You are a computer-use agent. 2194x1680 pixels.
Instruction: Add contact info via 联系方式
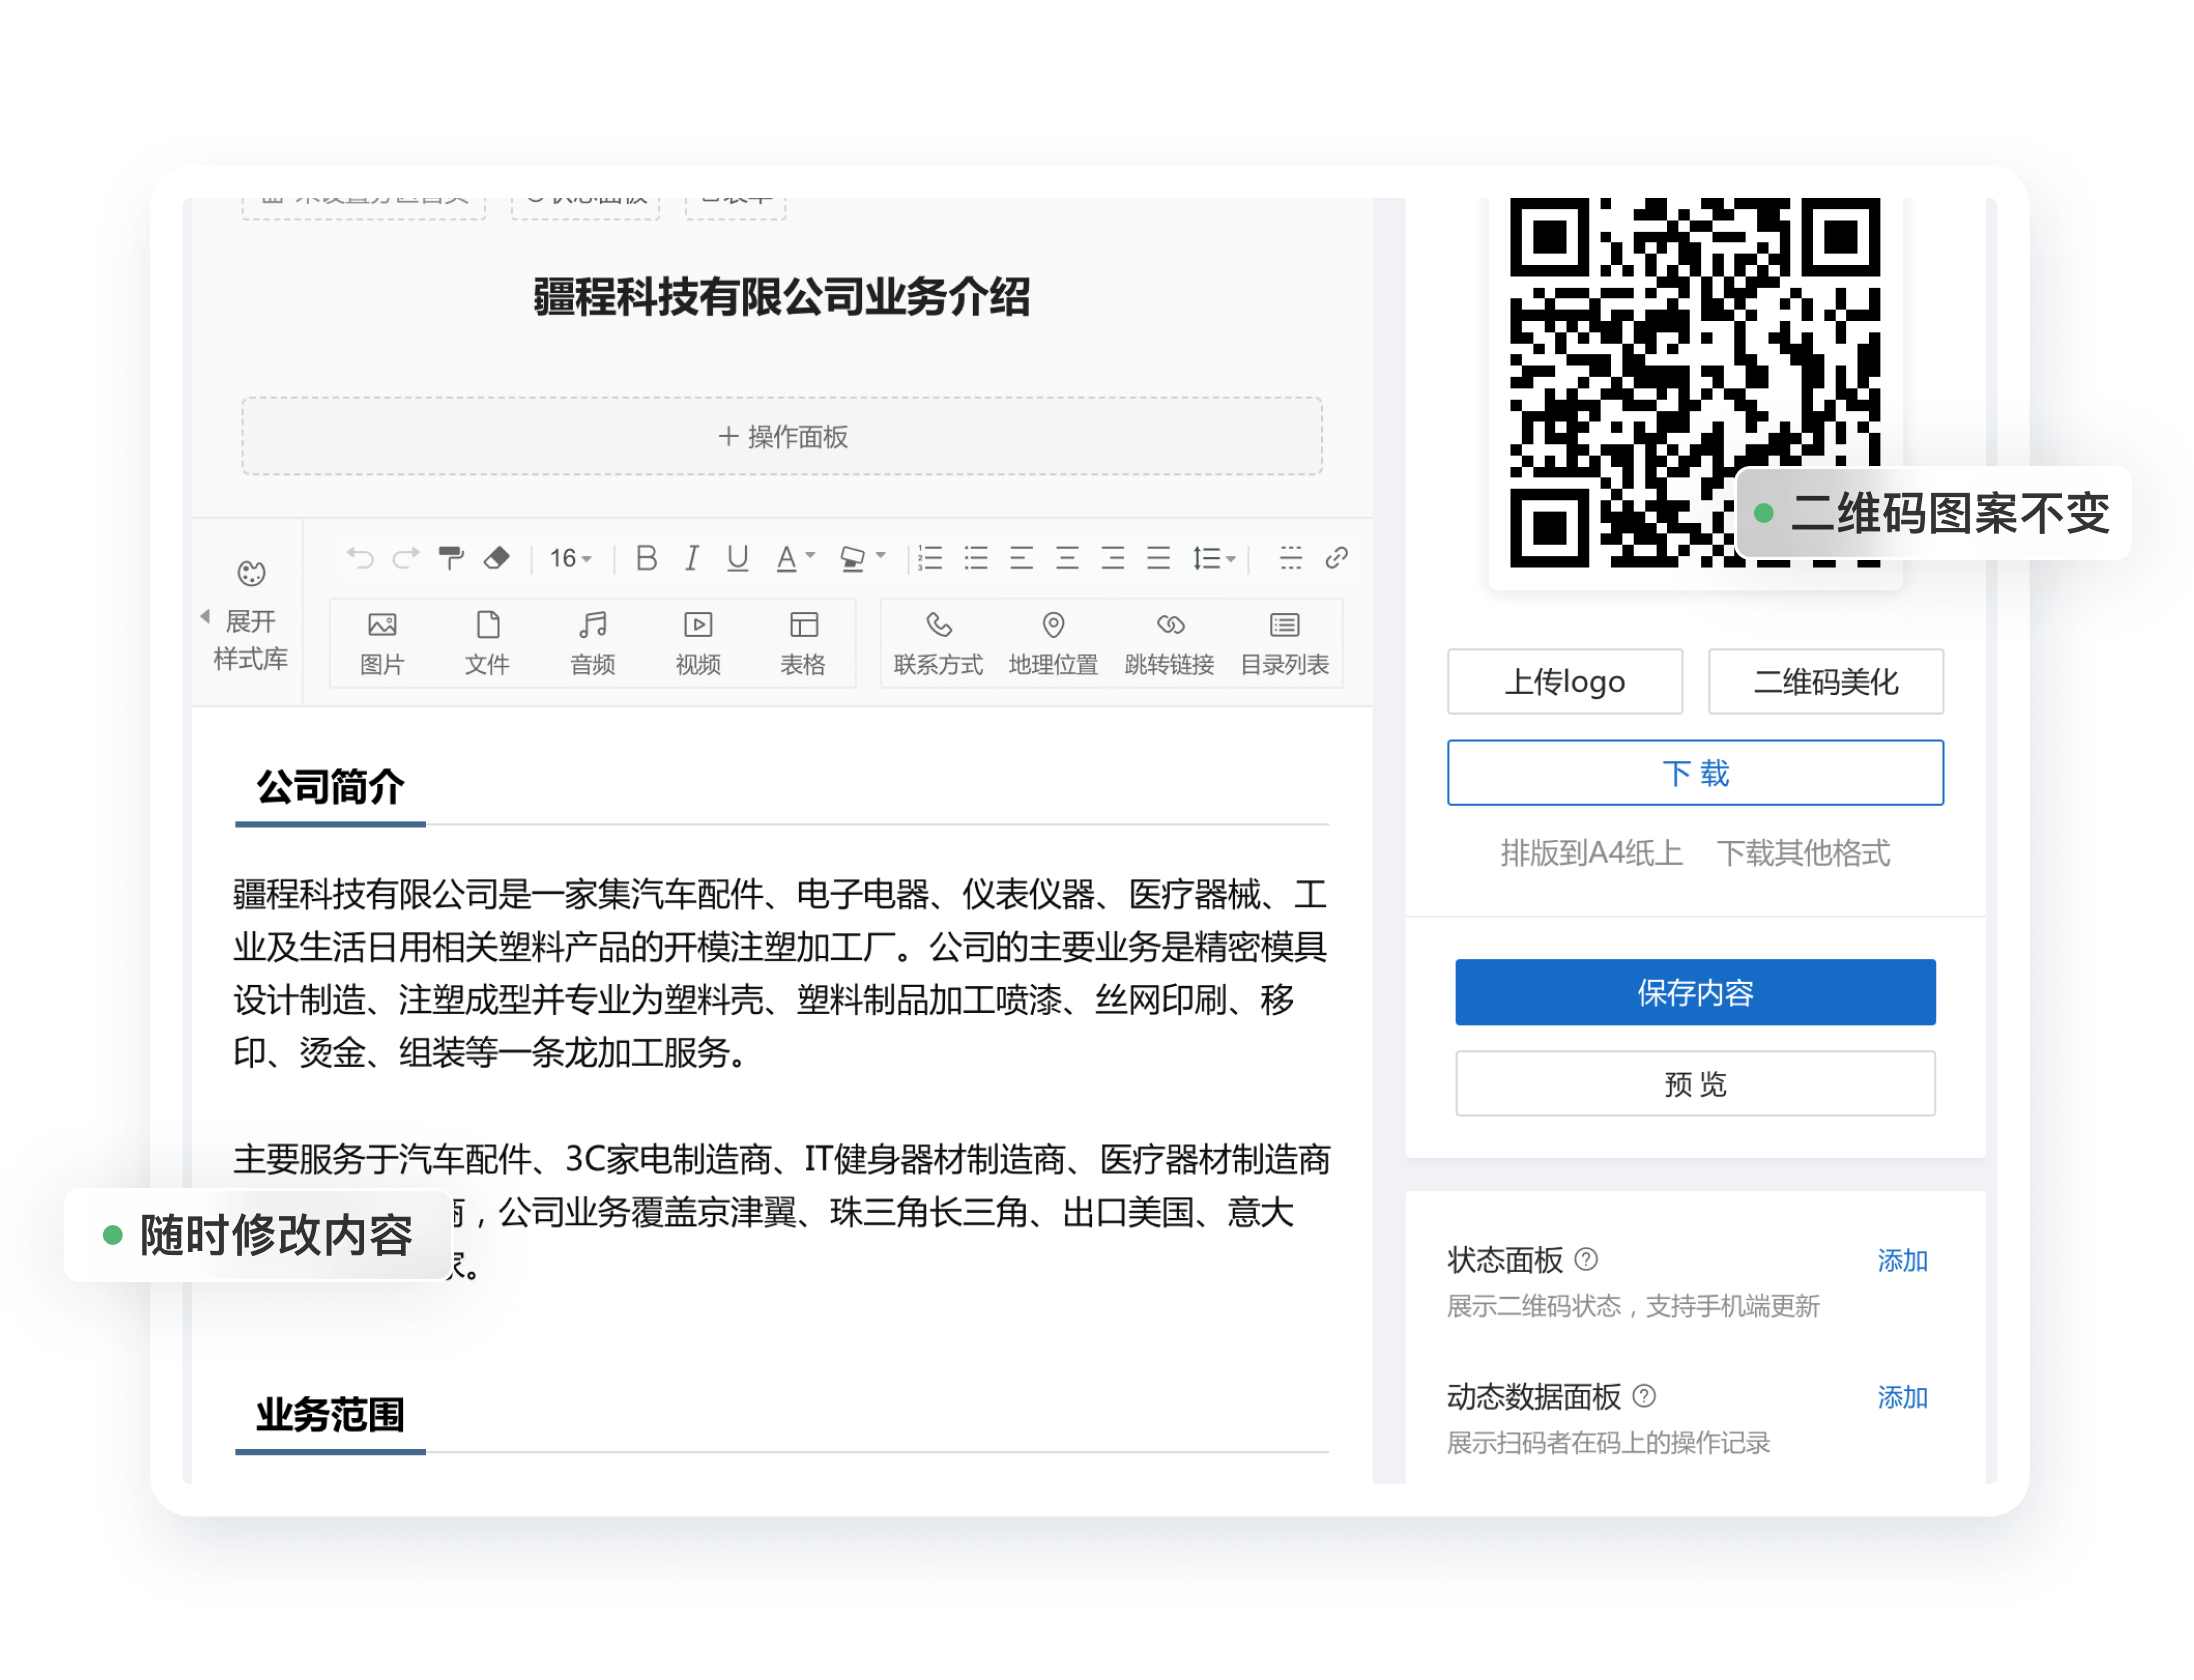point(938,643)
